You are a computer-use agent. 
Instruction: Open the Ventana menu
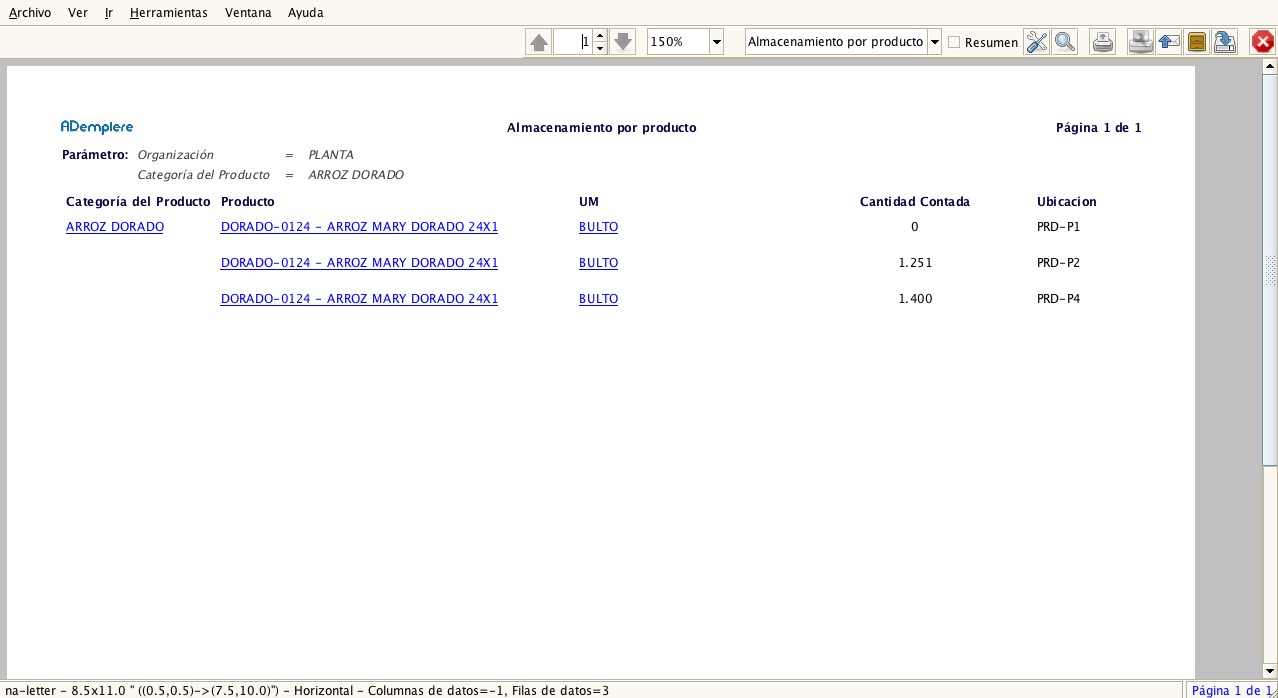(x=248, y=13)
